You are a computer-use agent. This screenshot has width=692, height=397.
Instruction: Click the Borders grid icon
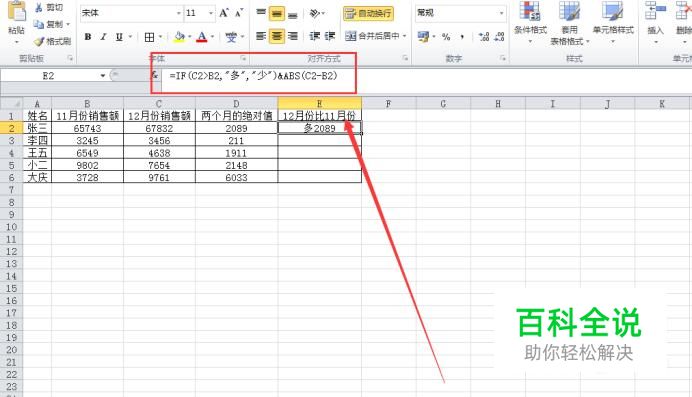(150, 37)
